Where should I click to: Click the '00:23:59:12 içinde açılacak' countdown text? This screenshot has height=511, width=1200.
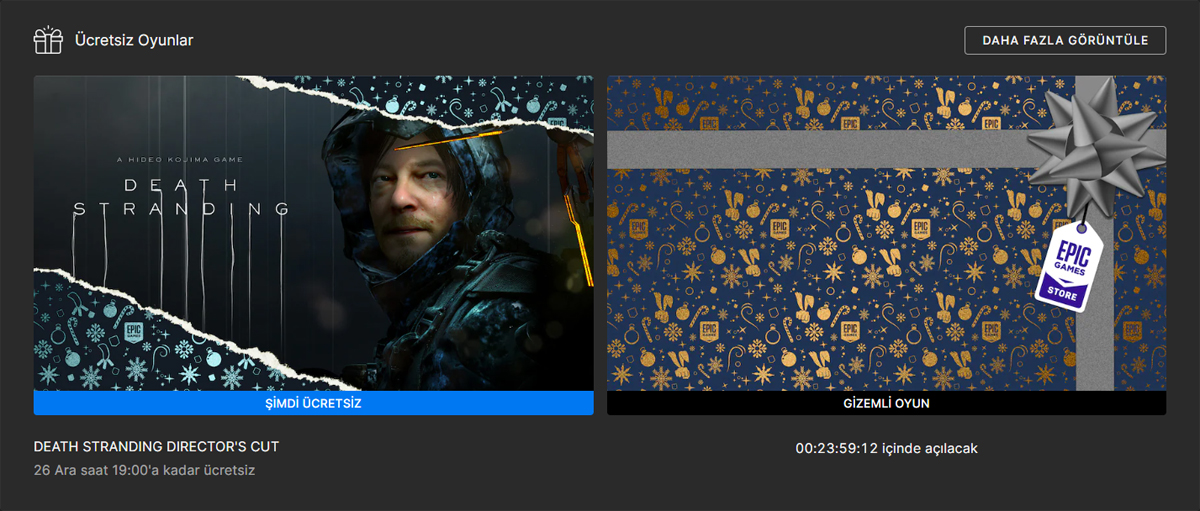(x=886, y=448)
